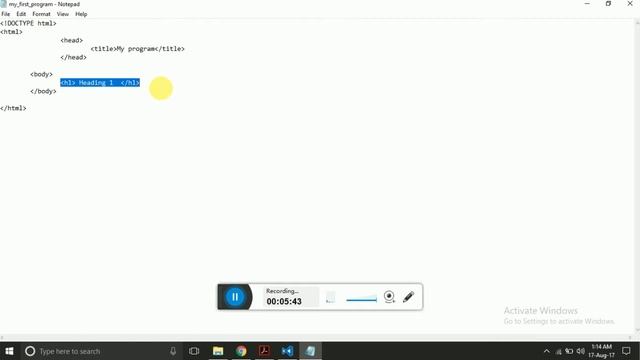Show hidden system tray icons

(547, 351)
